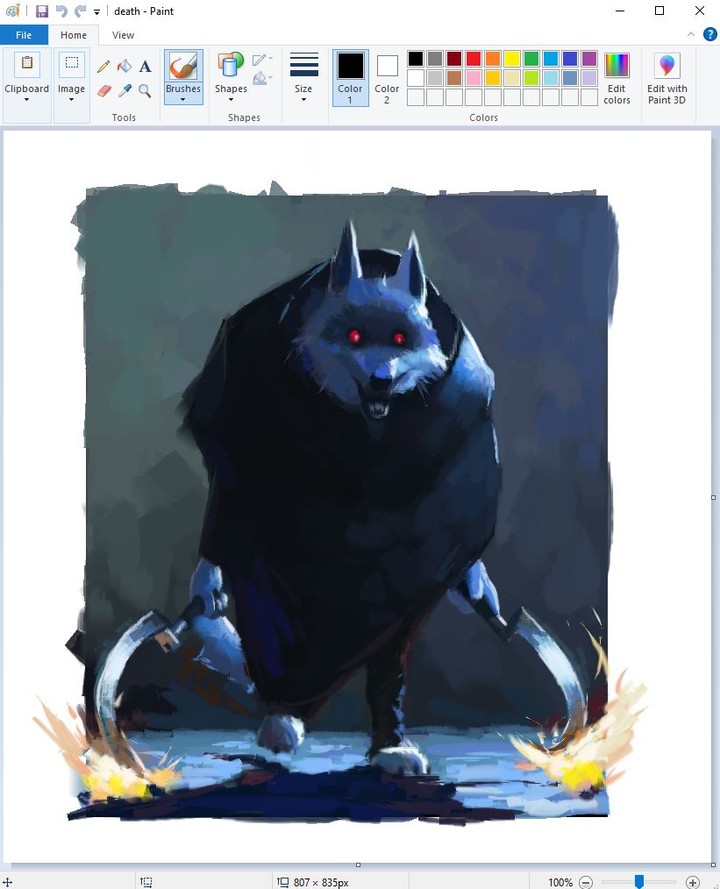Select the Text tool
720x889 pixels.
pos(145,66)
